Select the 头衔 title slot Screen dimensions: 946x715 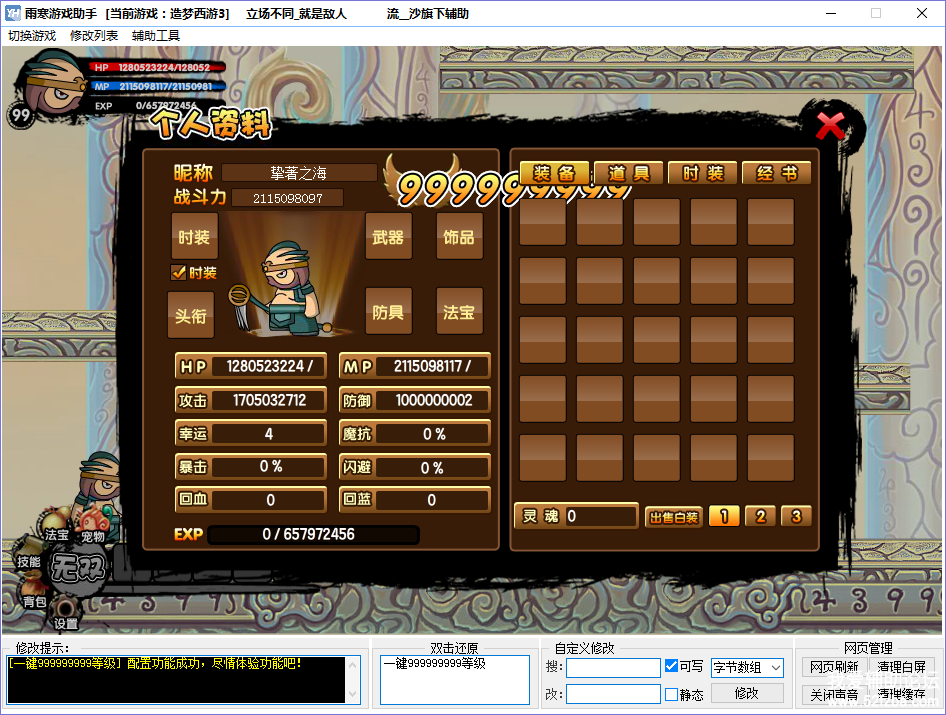click(x=191, y=314)
